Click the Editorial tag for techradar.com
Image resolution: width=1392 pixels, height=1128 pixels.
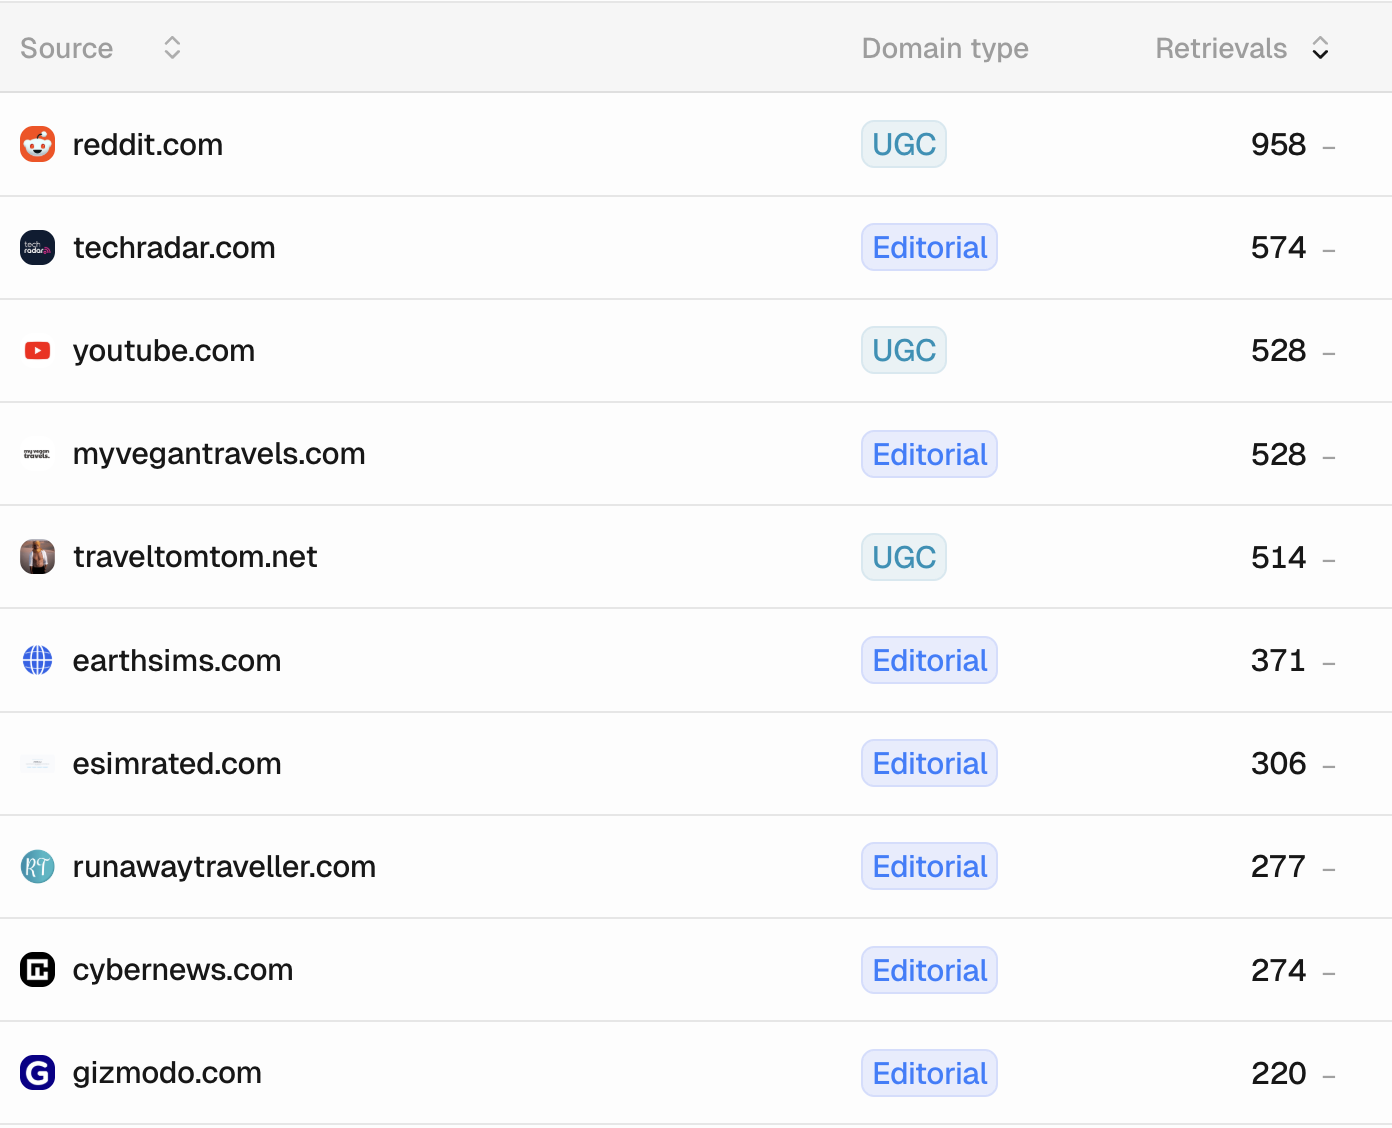coord(930,247)
